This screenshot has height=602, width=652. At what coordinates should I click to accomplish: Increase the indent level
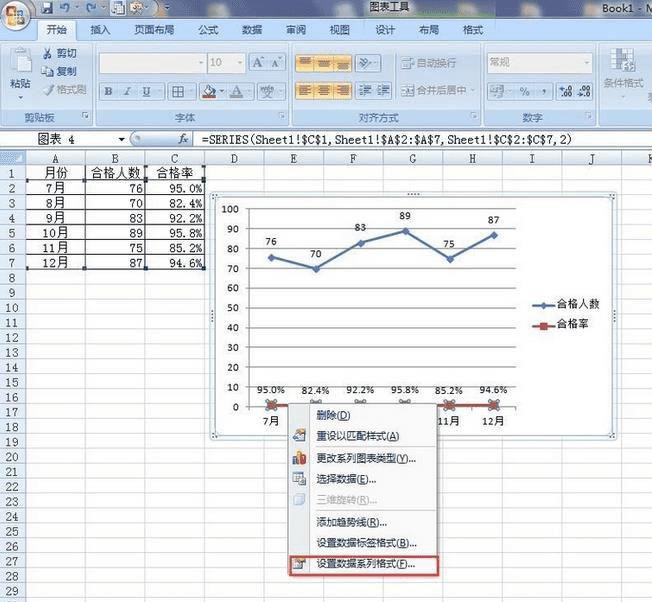pos(383,91)
